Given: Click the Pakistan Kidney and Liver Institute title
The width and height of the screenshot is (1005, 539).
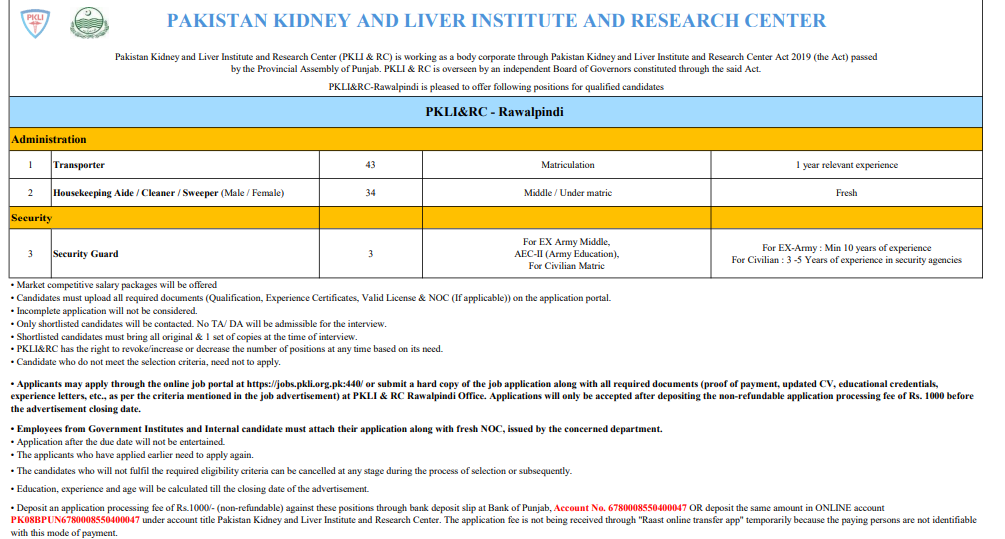Looking at the screenshot, I should (496, 20).
